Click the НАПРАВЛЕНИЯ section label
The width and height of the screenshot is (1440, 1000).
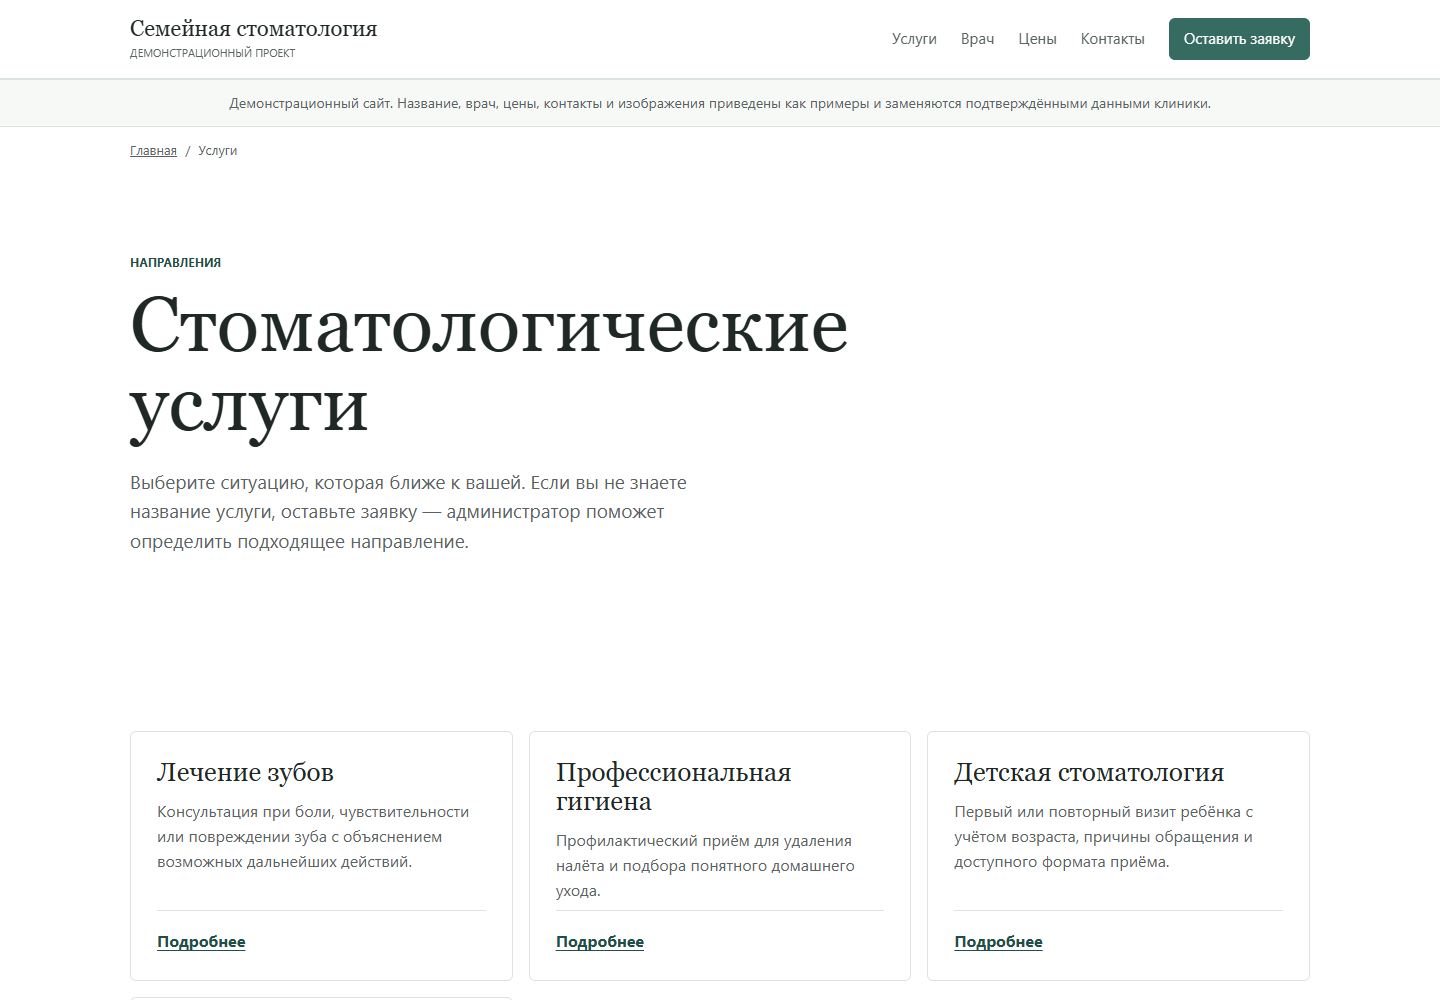tap(175, 263)
